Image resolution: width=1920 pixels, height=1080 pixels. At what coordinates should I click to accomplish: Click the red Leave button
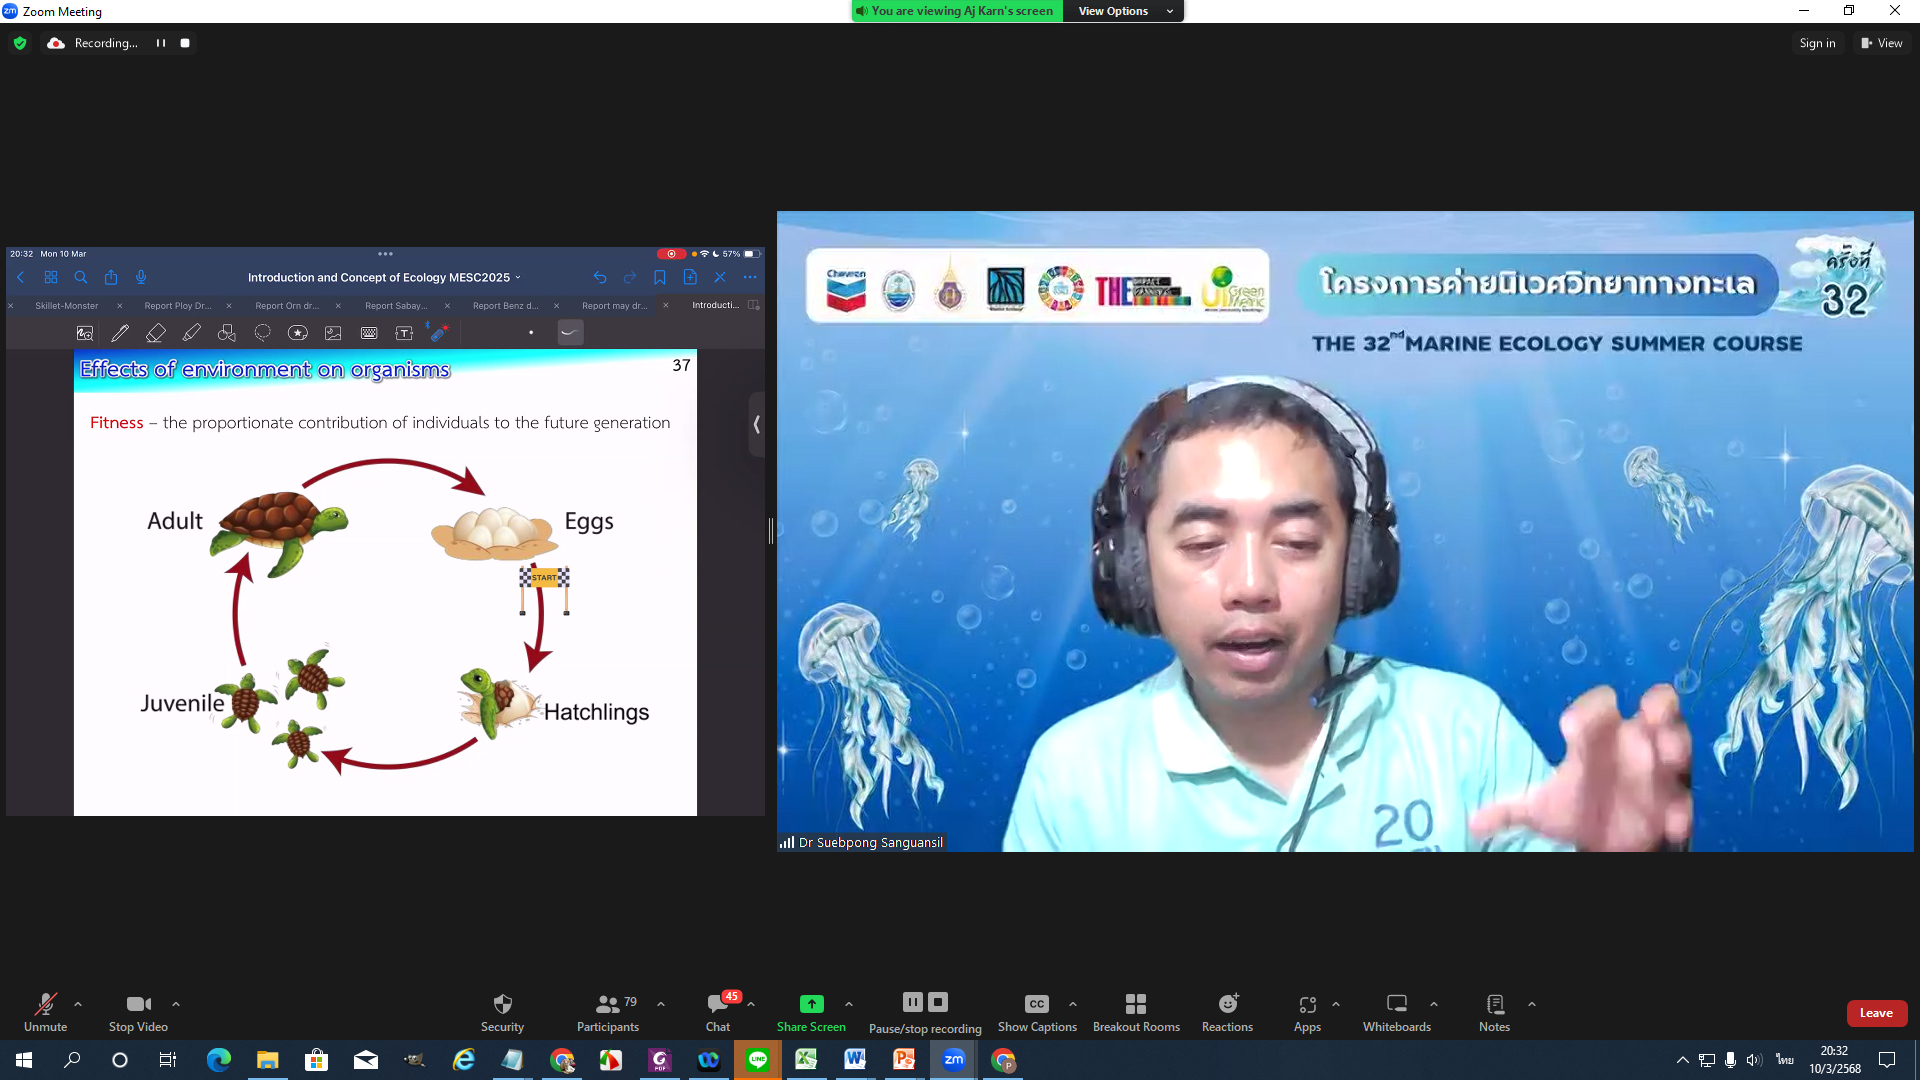click(x=1876, y=1013)
